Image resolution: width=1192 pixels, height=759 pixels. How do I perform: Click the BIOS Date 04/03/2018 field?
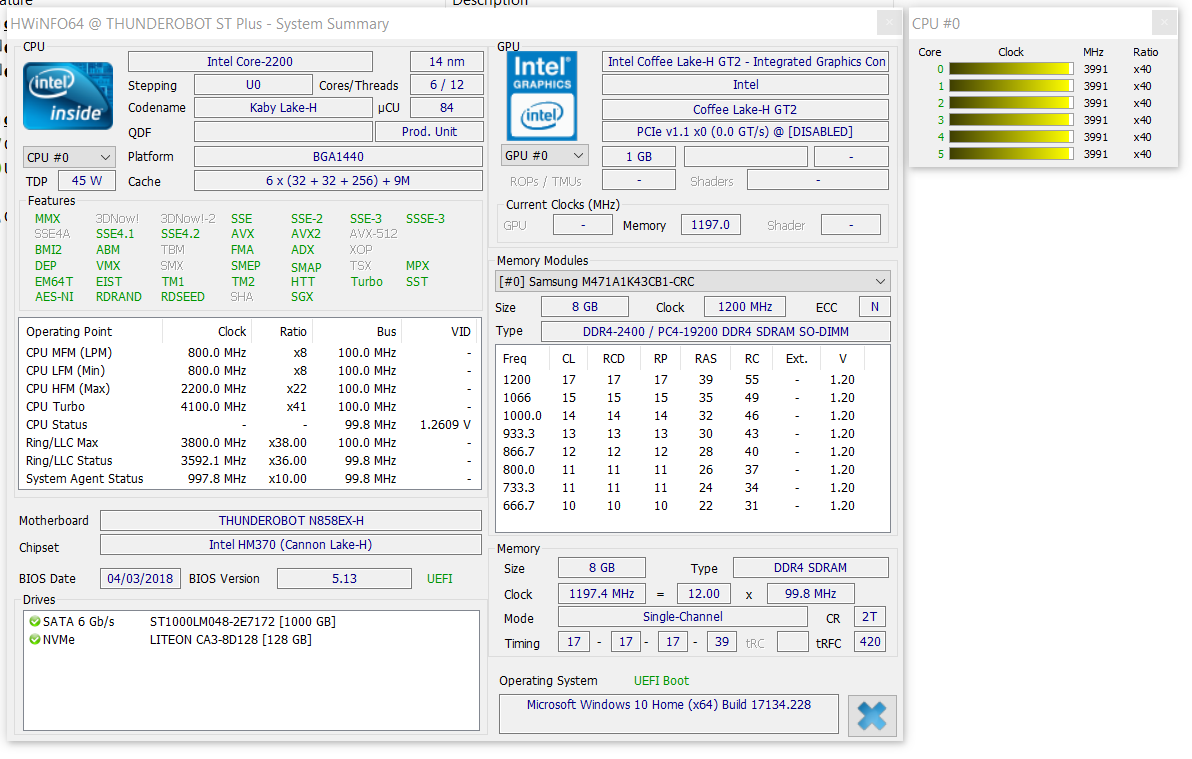coord(140,579)
